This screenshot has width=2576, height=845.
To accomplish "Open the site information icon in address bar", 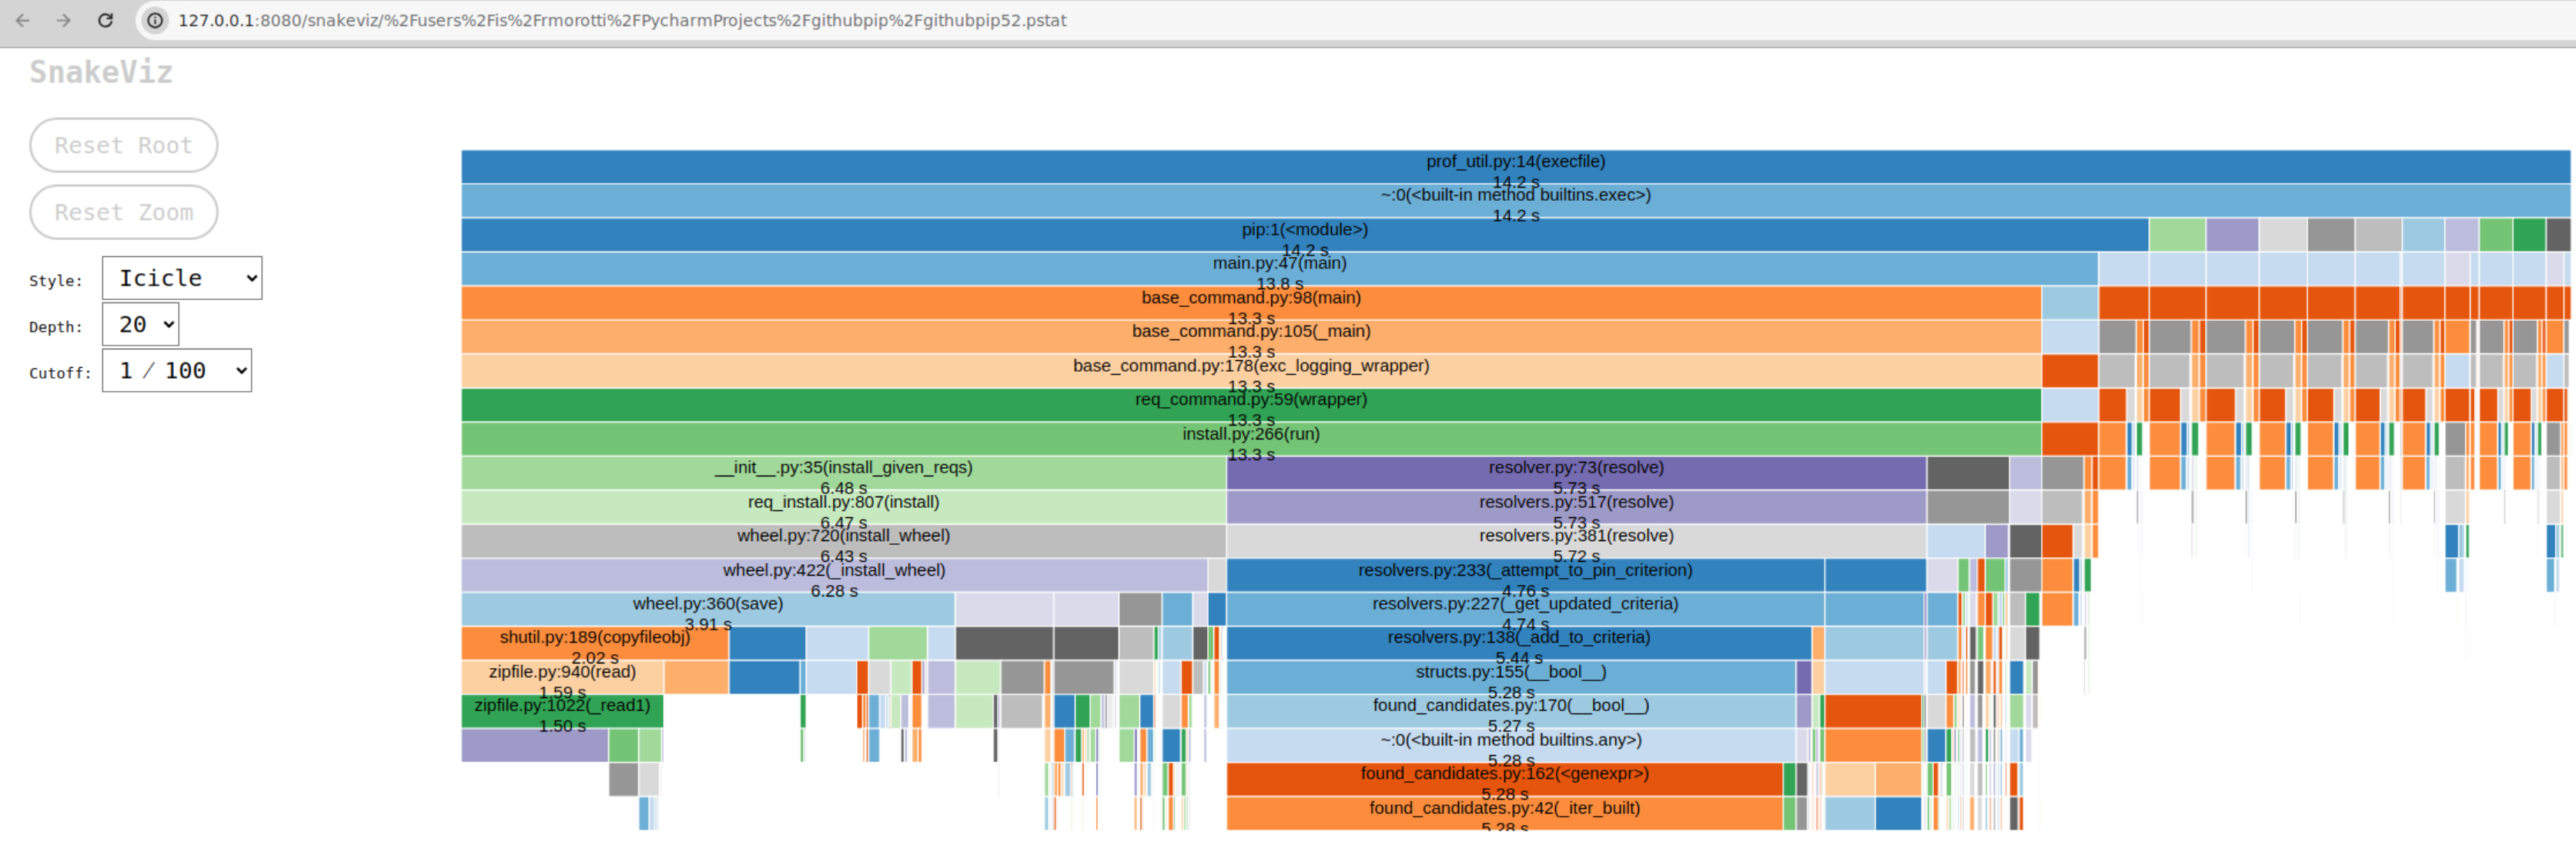I will (154, 20).
